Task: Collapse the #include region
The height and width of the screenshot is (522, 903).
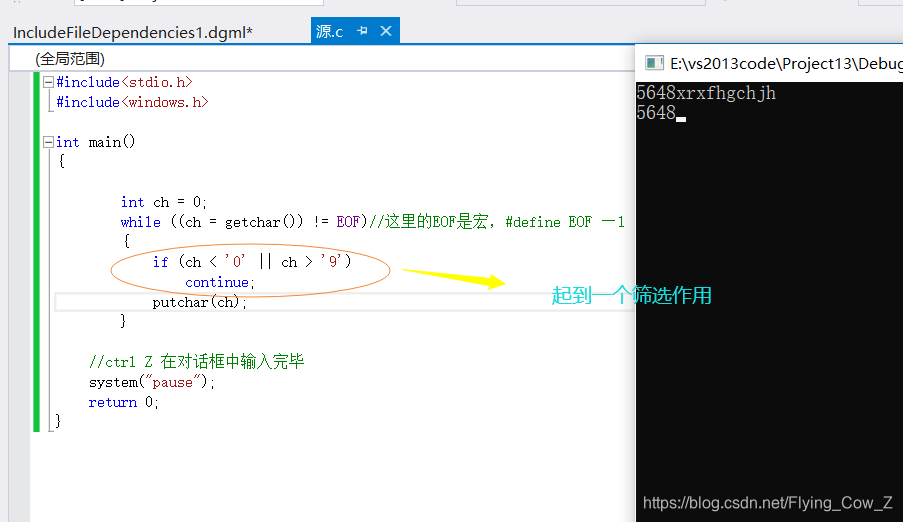Action: pyautogui.click(x=49, y=82)
